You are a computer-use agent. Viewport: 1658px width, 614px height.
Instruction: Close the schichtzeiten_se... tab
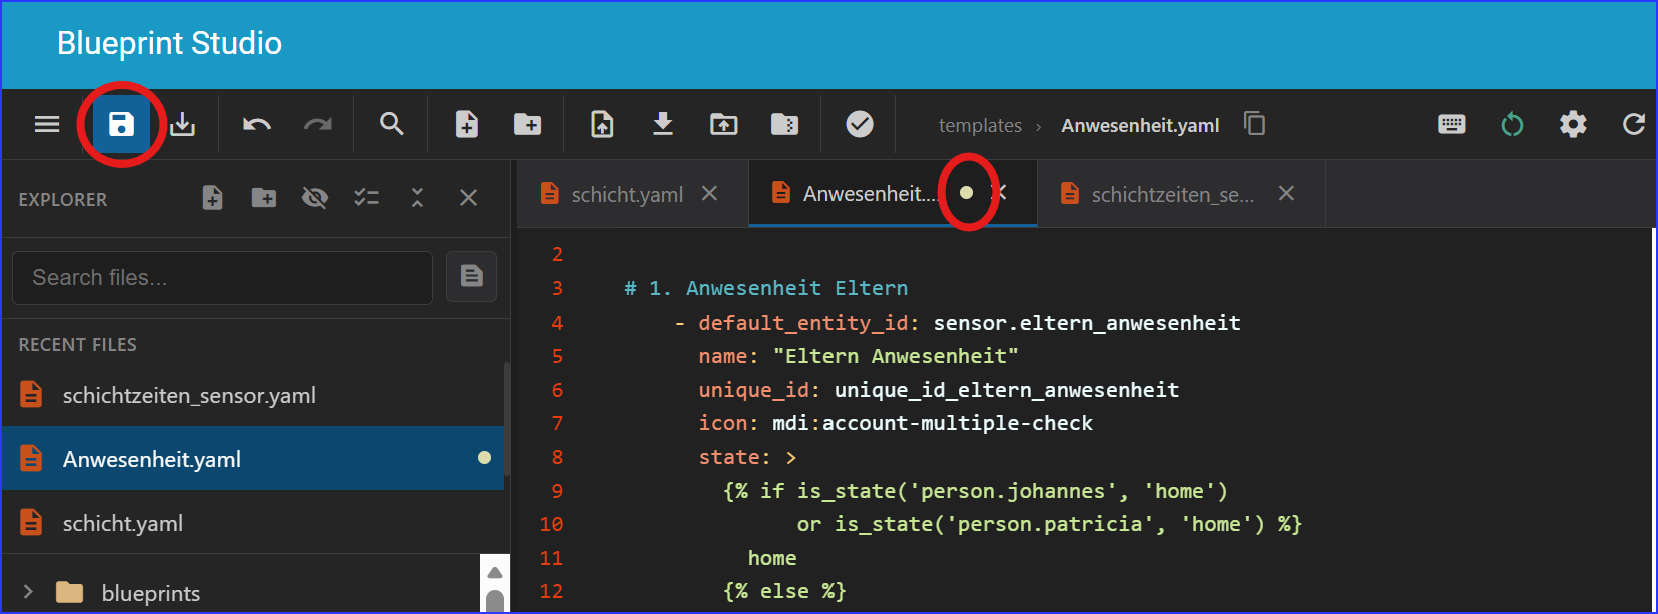pos(1286,193)
